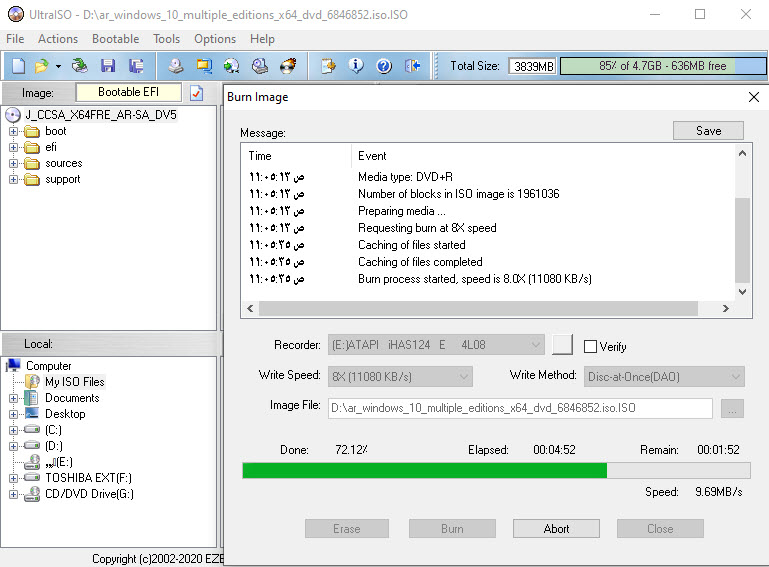Select the efi folder in image tree
This screenshot has width=769, height=567.
pyautogui.click(x=51, y=147)
